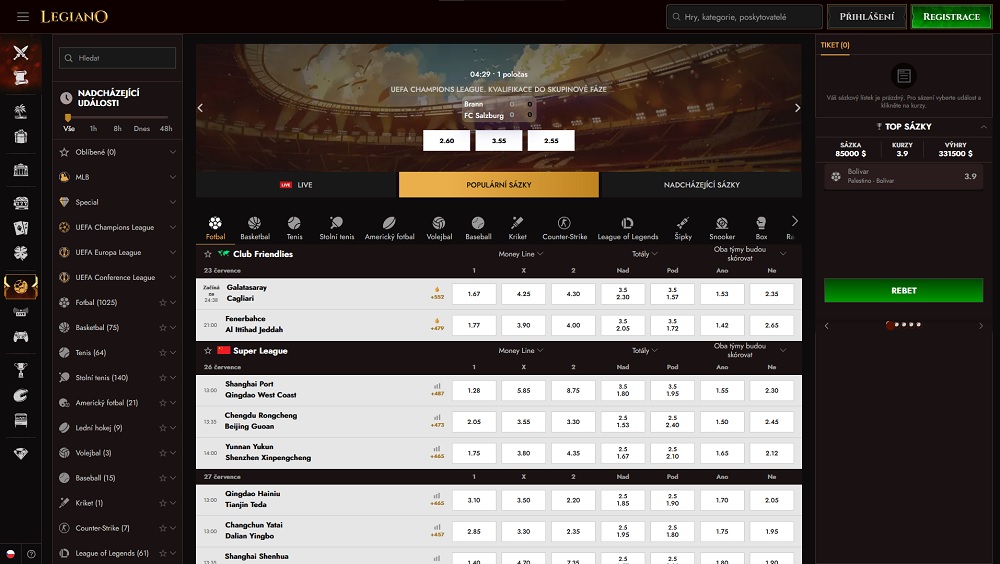Toggle favorite star next to Fotbal (1025)
The width and height of the screenshot is (1000, 564).
click(162, 302)
